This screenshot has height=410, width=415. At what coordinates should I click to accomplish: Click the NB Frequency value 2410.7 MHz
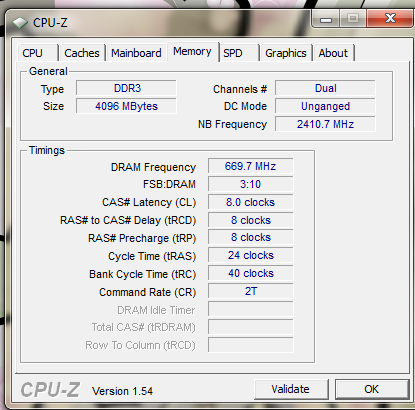(x=325, y=124)
